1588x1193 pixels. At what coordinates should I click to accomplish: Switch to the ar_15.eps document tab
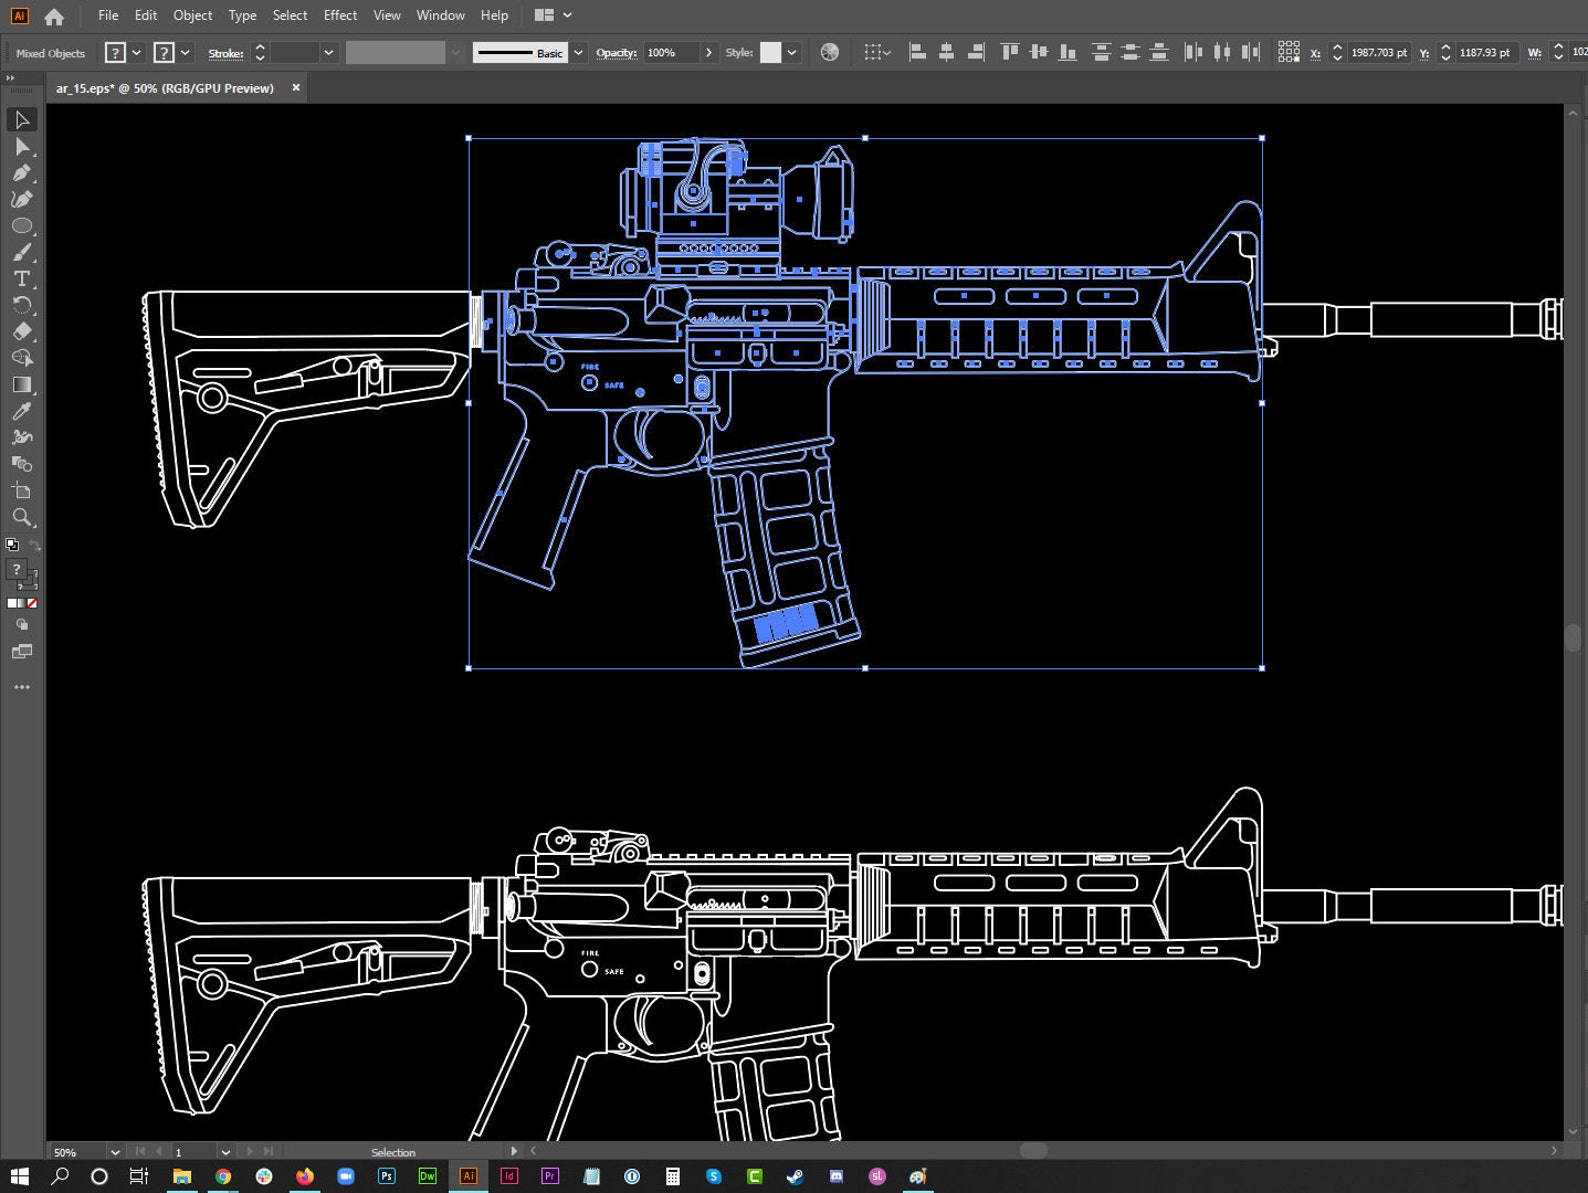coord(165,88)
